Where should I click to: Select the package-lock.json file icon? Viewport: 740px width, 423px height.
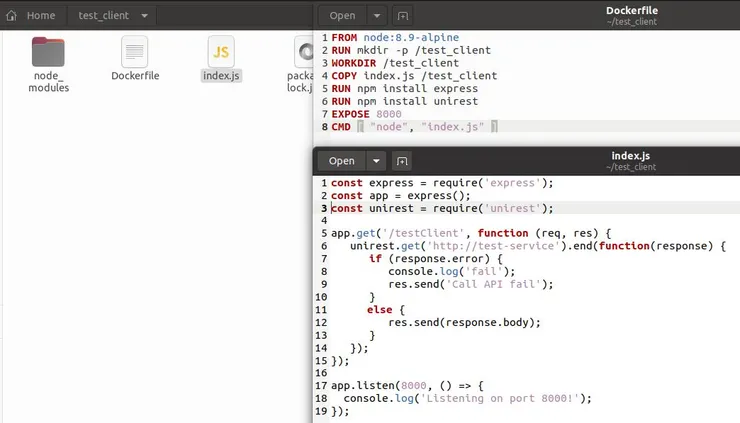click(x=303, y=52)
